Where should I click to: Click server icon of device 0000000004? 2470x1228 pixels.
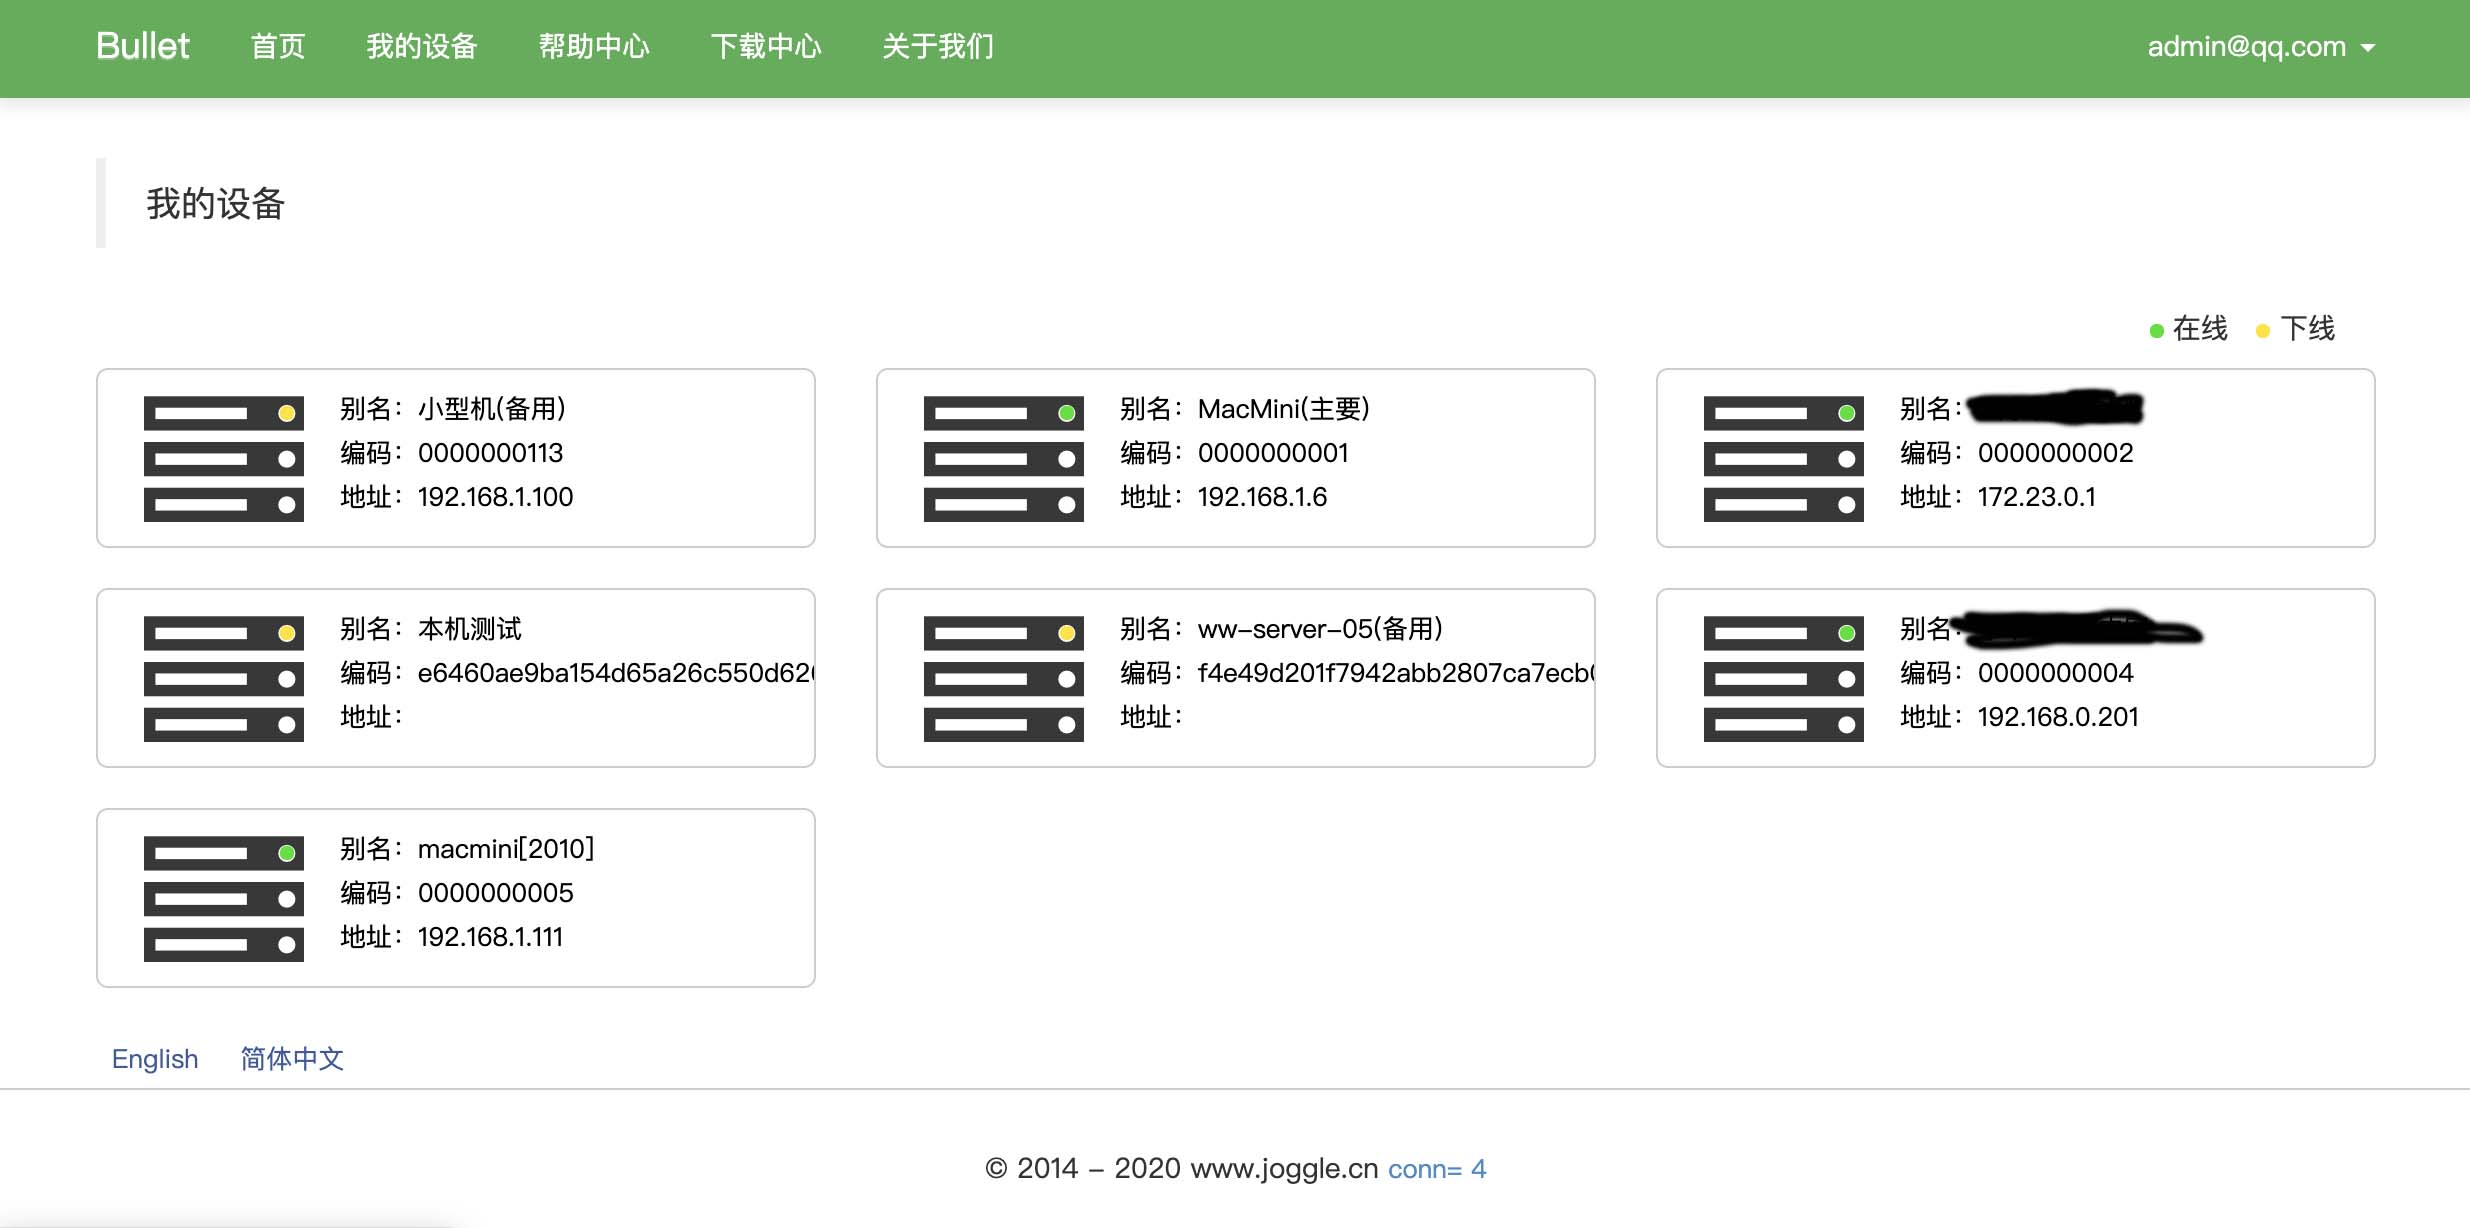click(x=1783, y=679)
